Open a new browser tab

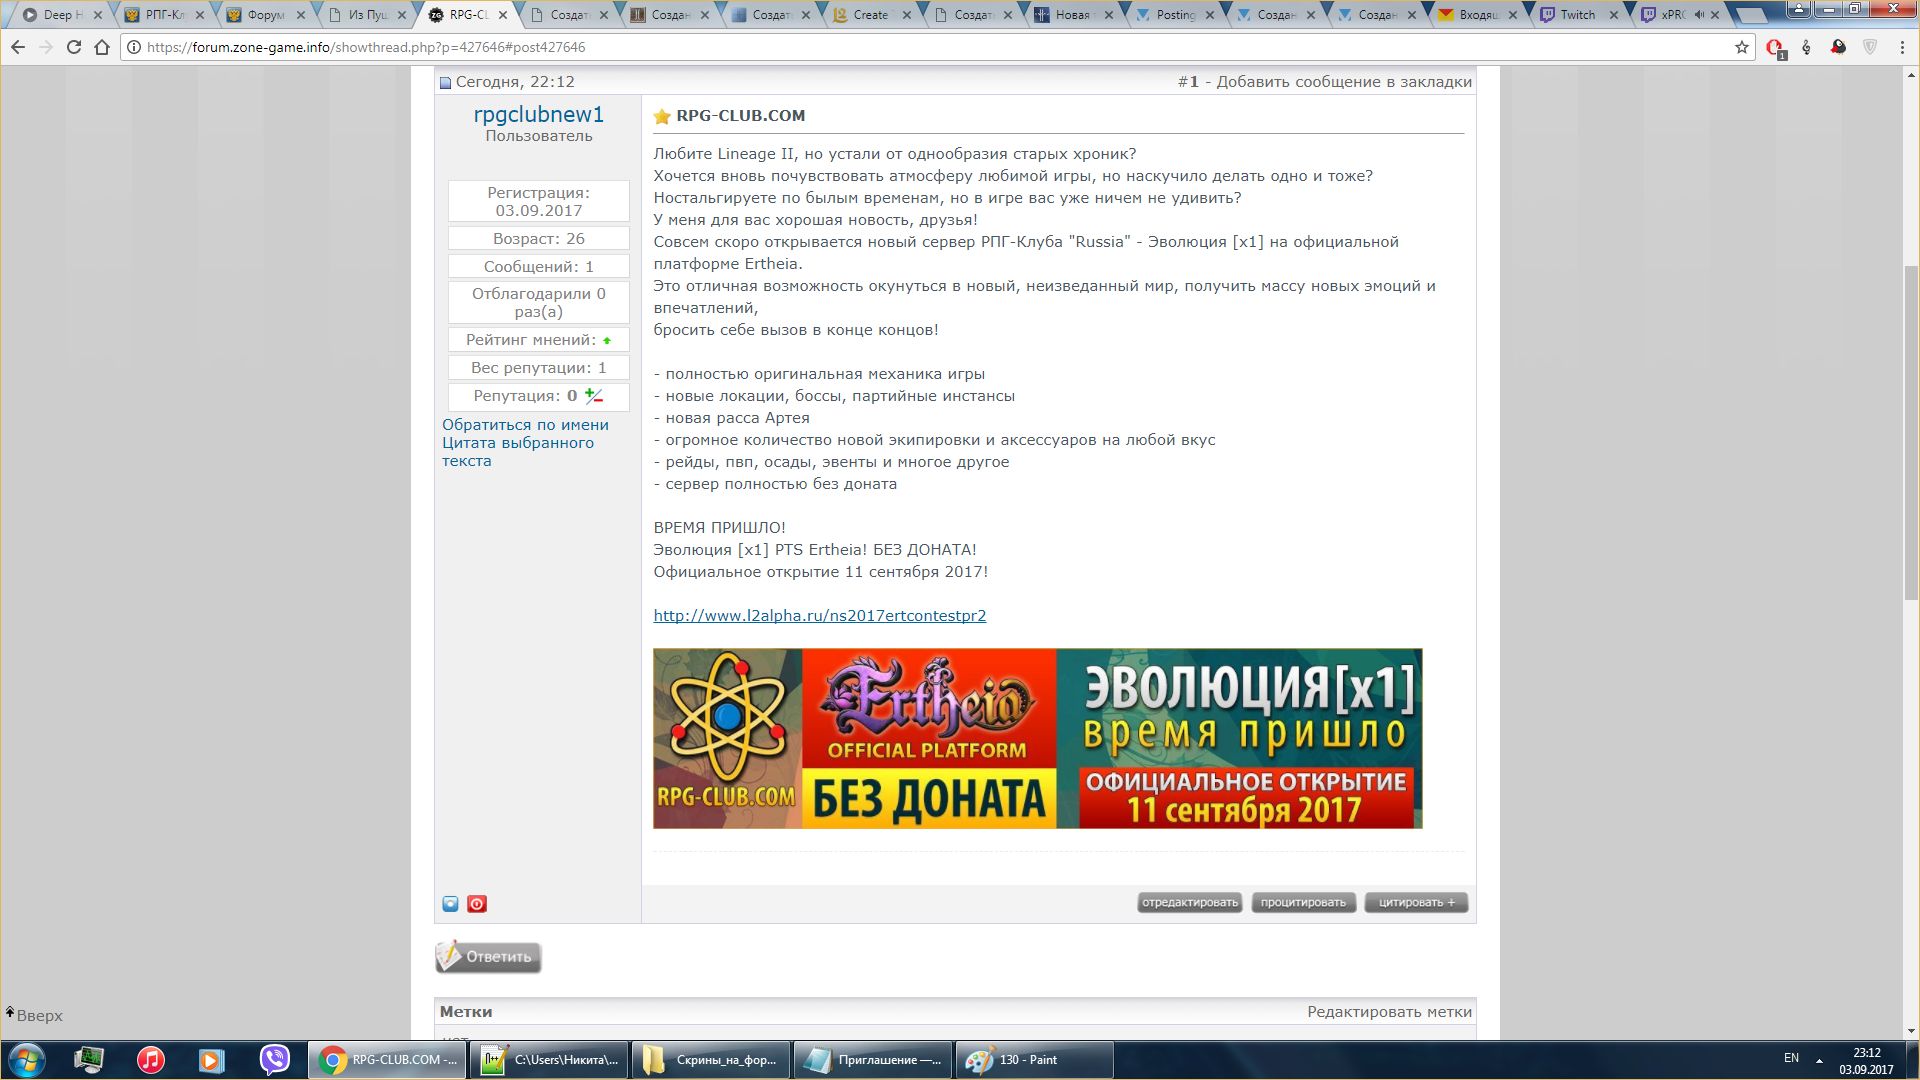[x=1751, y=15]
